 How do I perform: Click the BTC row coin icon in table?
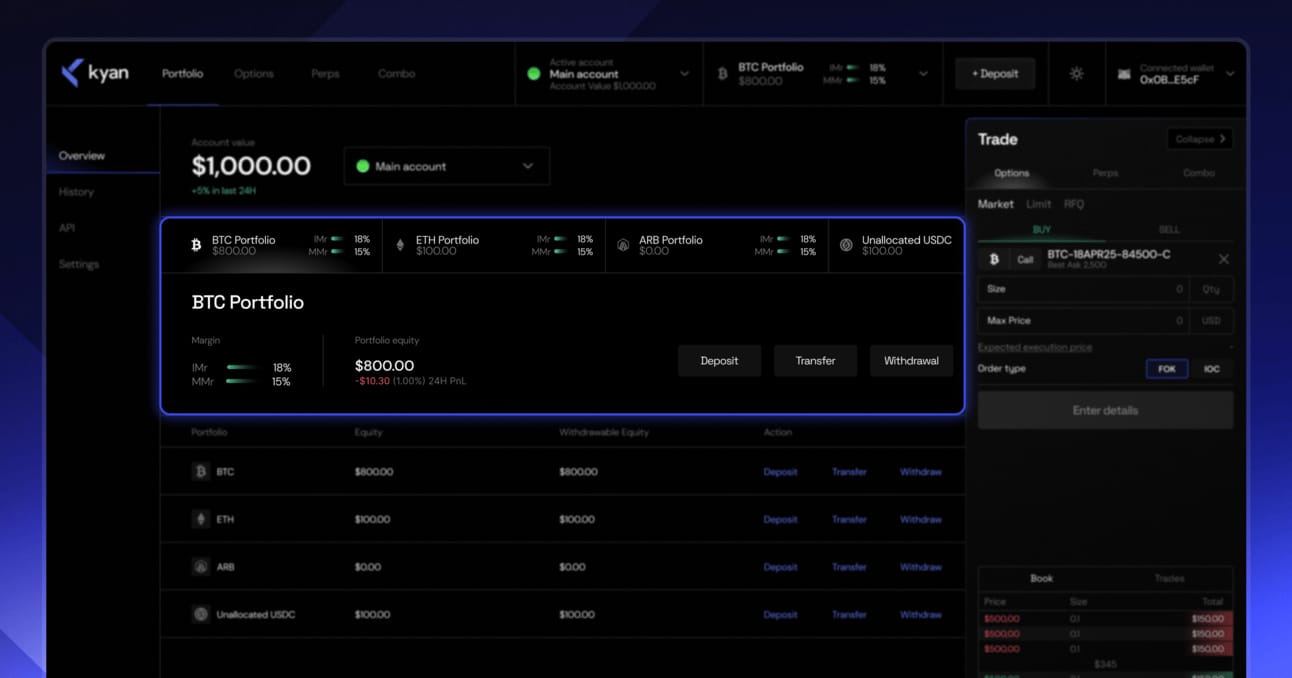(200, 471)
